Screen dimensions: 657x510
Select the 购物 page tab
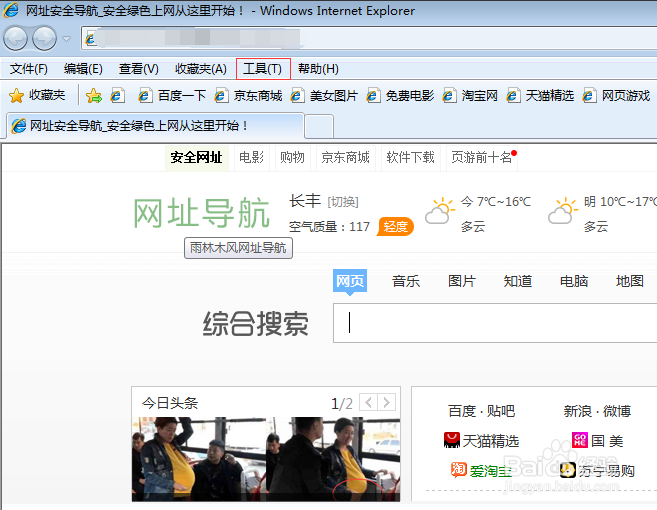tap(292, 158)
